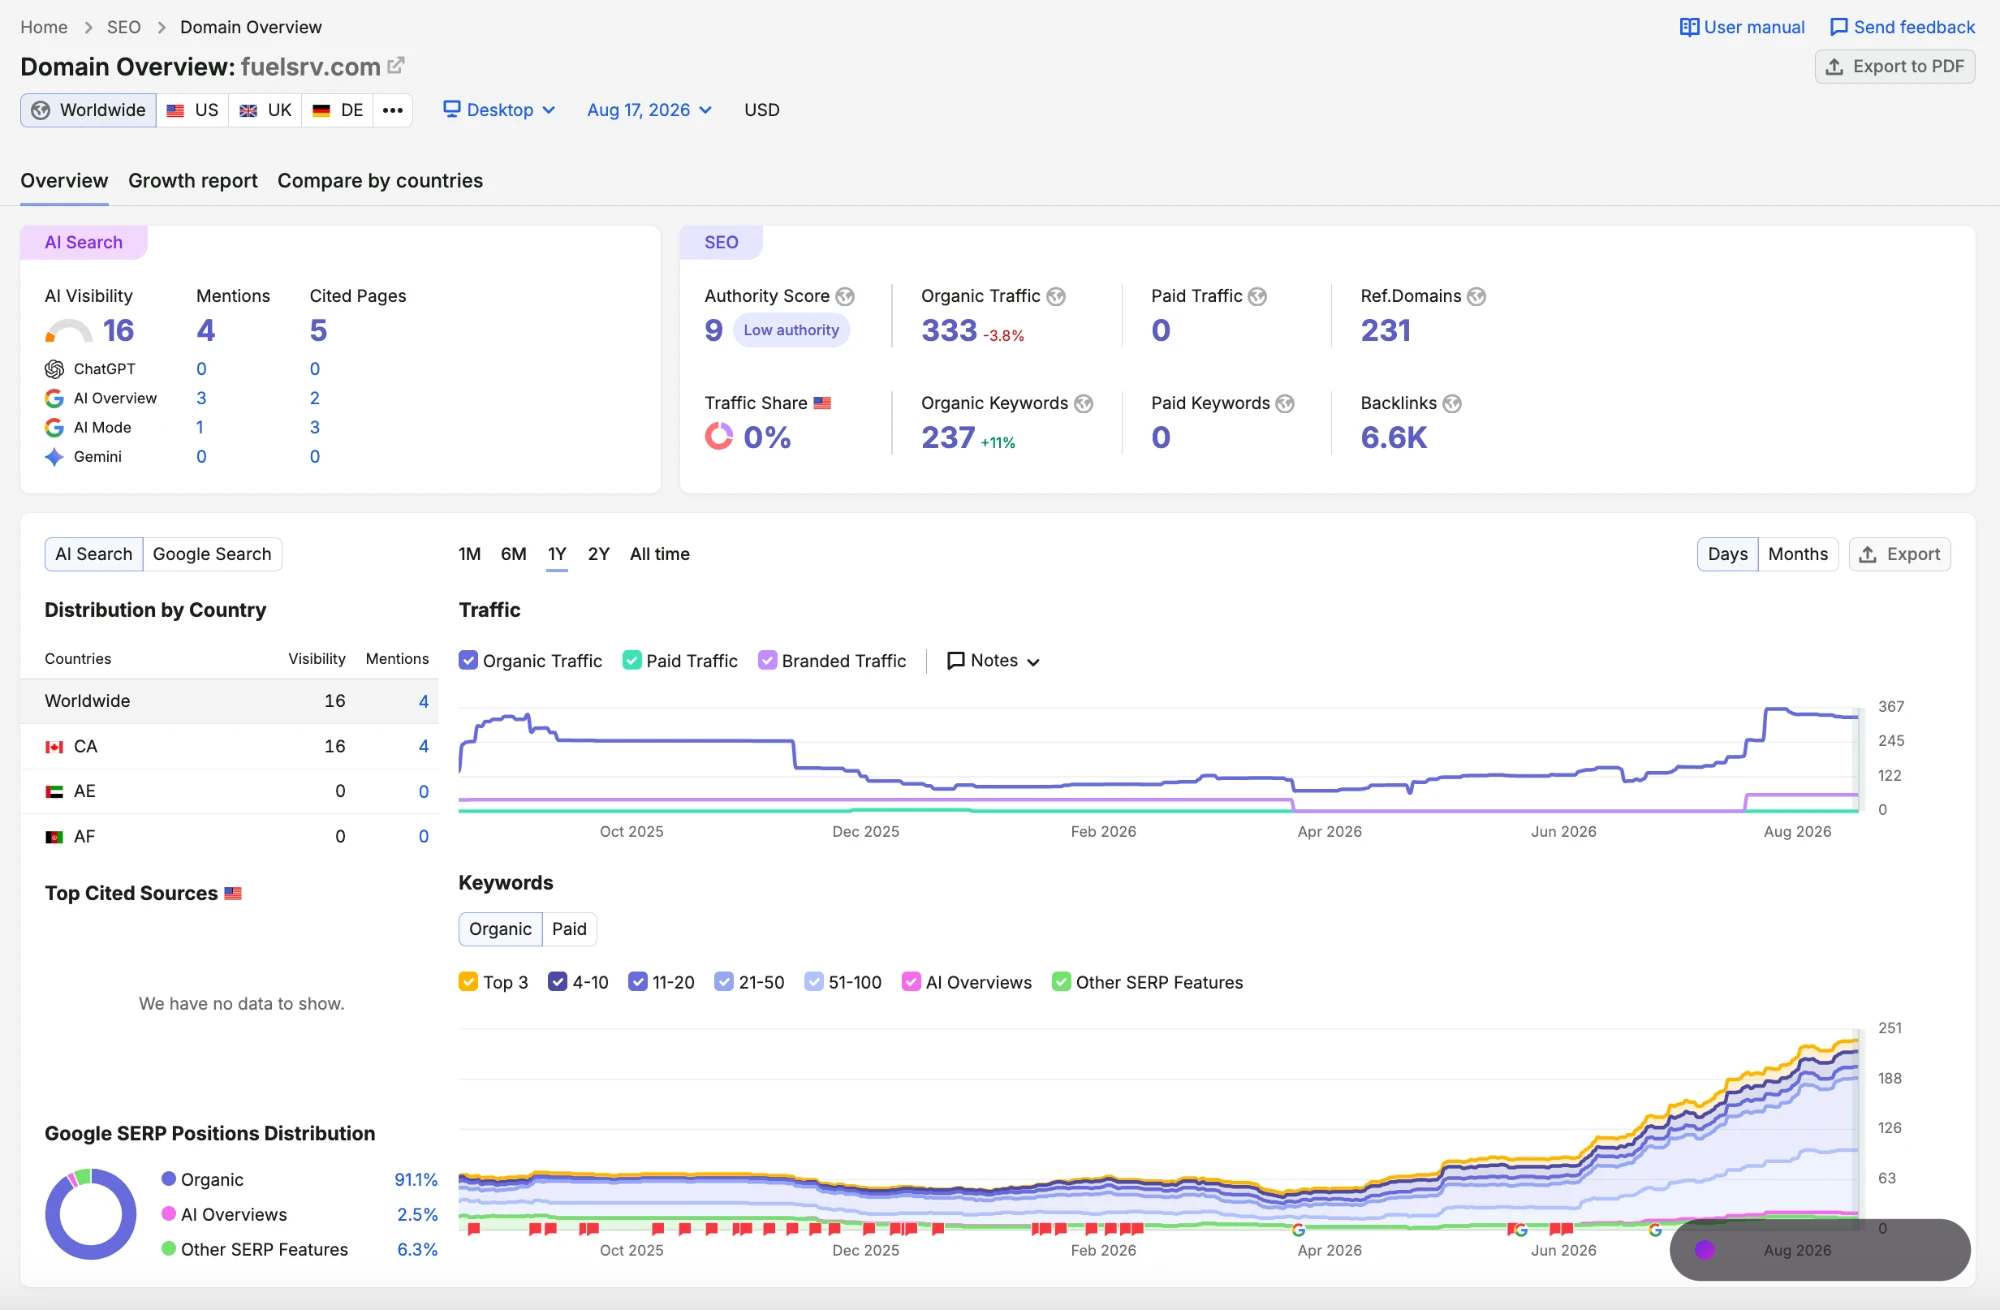The height and width of the screenshot is (1310, 2000).
Task: Click globe icon next to Organic Traffic
Action: [x=1056, y=296]
